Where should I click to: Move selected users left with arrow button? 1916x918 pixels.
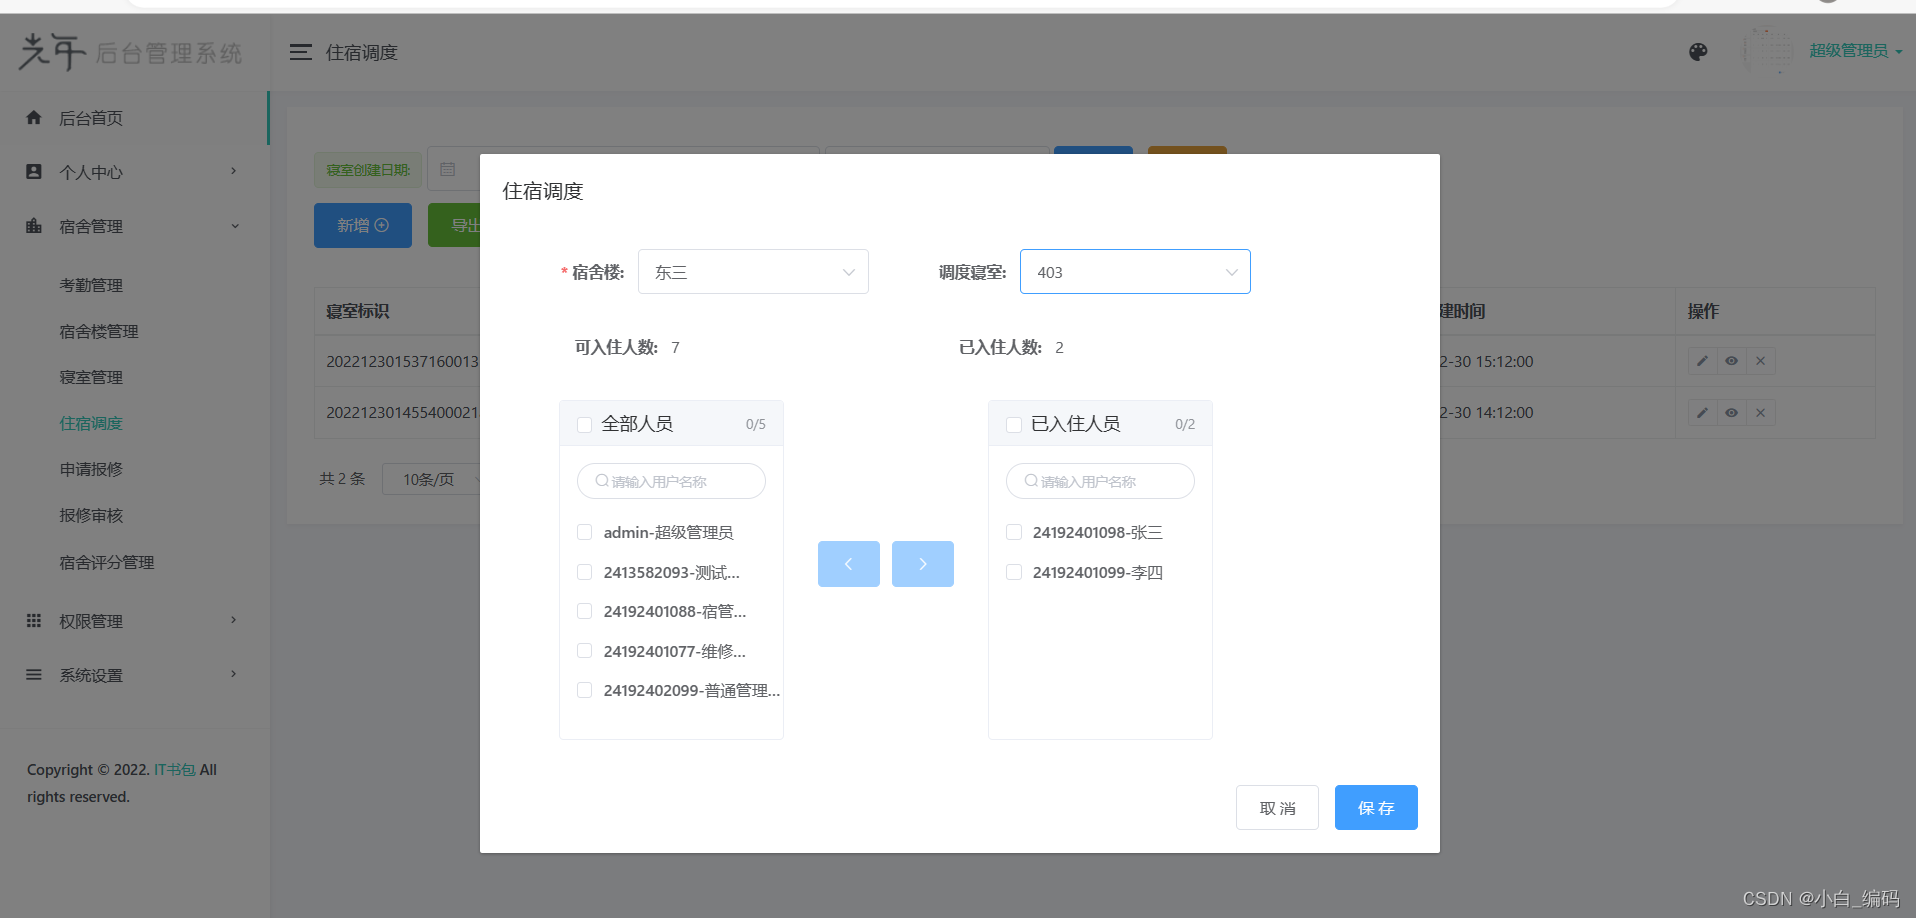(x=849, y=564)
